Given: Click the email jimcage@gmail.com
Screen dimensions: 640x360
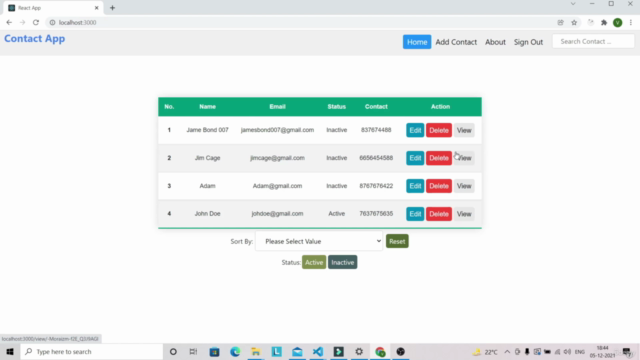Looking at the screenshot, I should coord(277,158).
